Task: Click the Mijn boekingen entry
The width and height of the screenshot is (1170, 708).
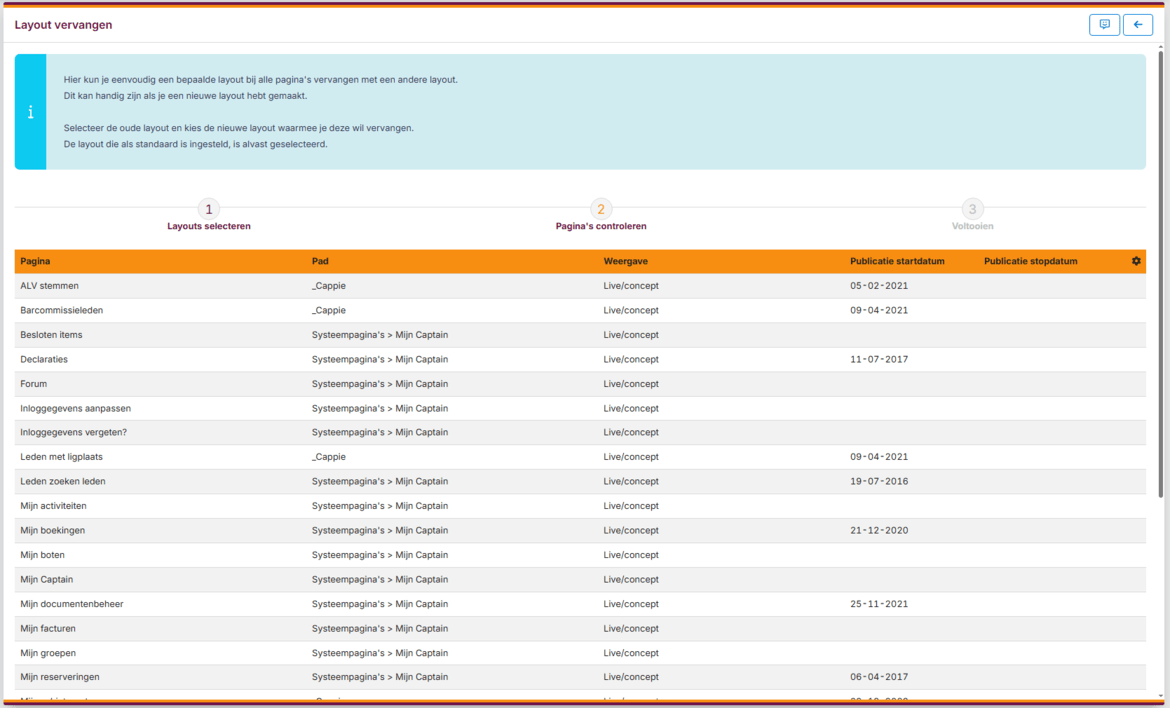Action: click(52, 531)
